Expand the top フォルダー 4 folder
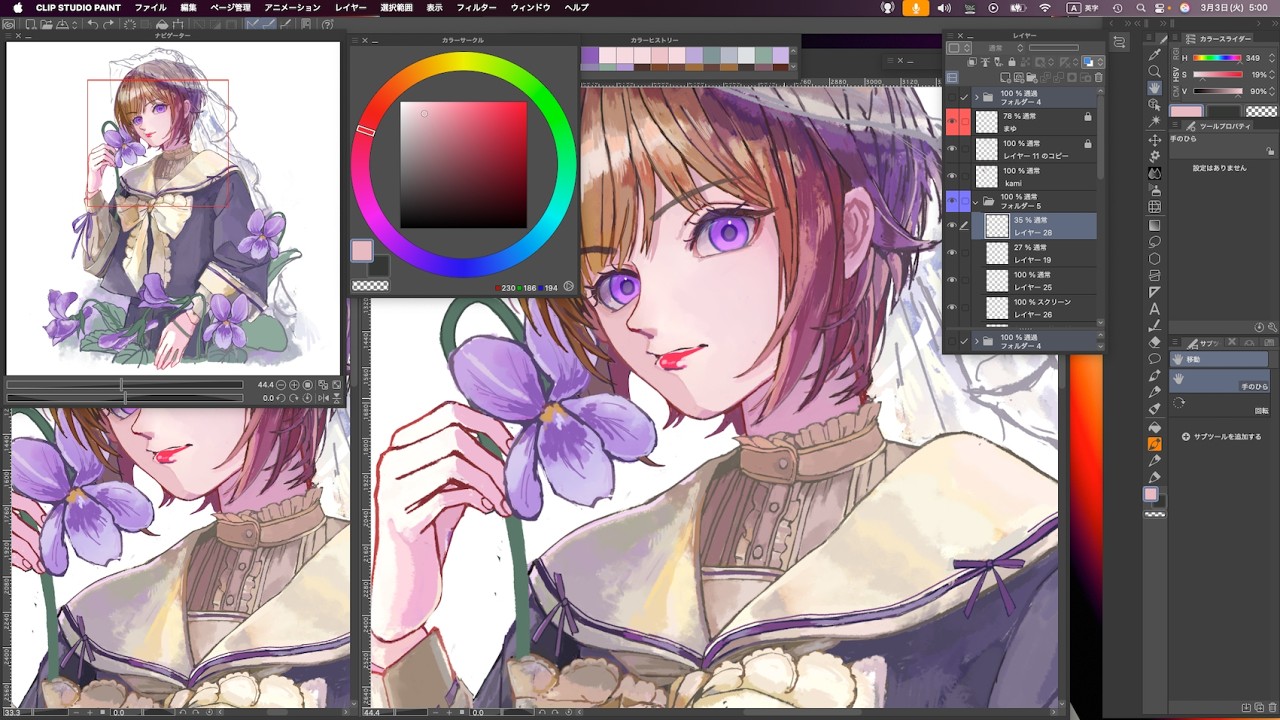The height and width of the screenshot is (720, 1280). click(x=976, y=97)
